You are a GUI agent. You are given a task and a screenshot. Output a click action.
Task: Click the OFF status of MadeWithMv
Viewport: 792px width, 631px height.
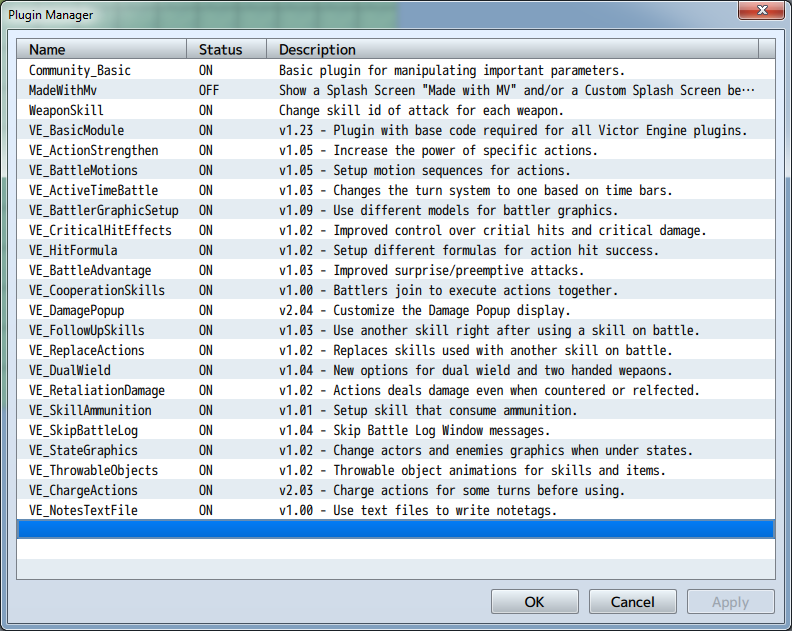209,90
